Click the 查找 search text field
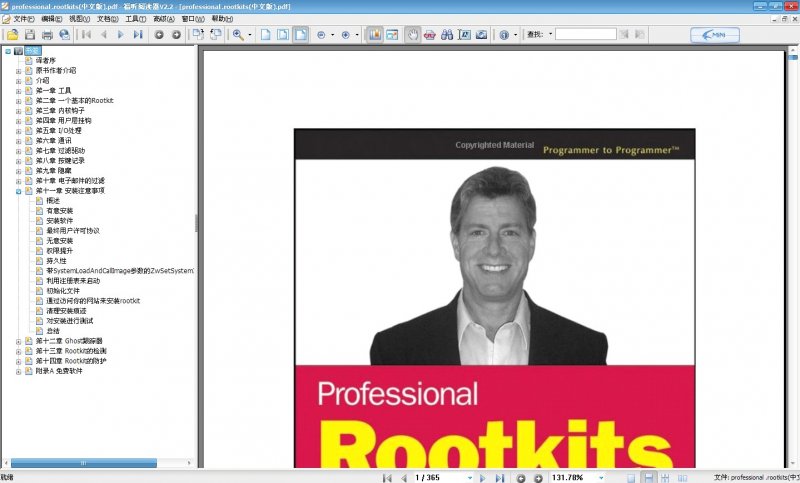 coord(586,34)
